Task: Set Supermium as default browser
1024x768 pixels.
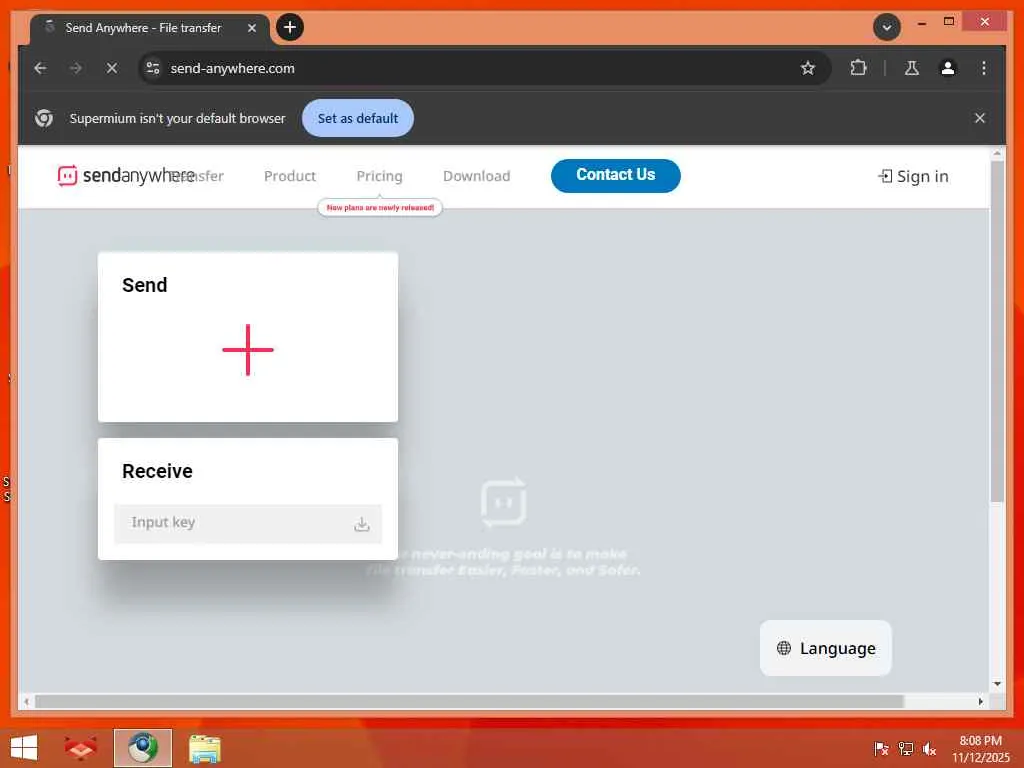Action: [358, 118]
